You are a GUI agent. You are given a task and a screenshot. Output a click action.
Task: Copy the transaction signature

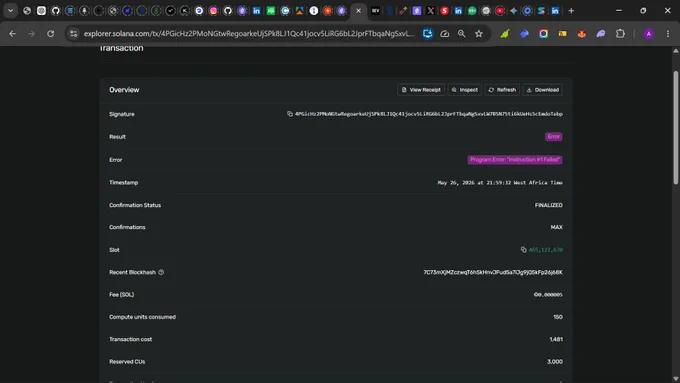tap(290, 114)
